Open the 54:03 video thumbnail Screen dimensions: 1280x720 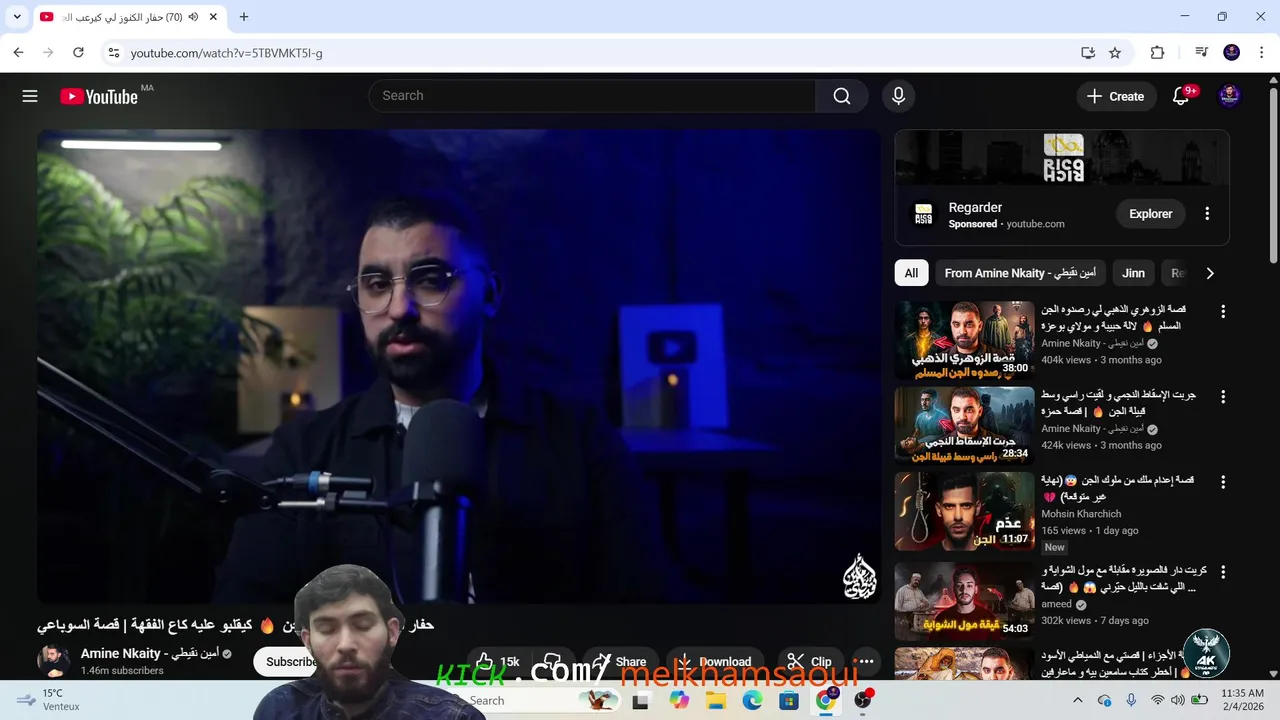964,600
